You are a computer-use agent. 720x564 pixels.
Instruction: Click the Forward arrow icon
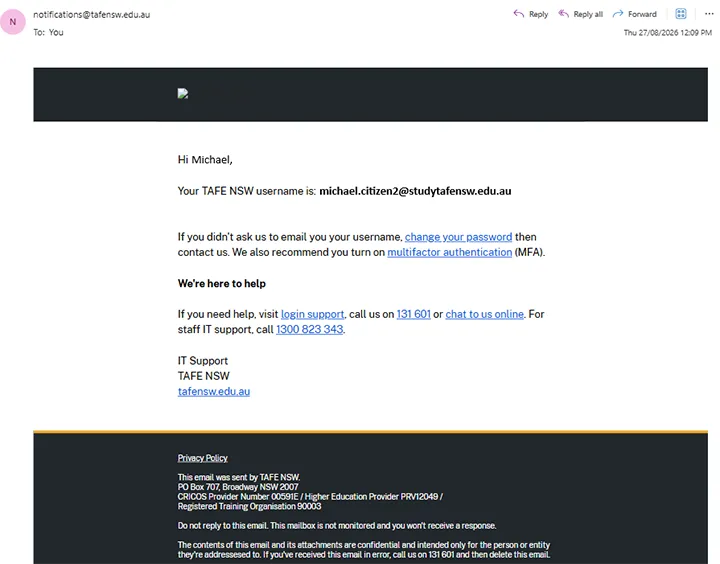click(618, 14)
